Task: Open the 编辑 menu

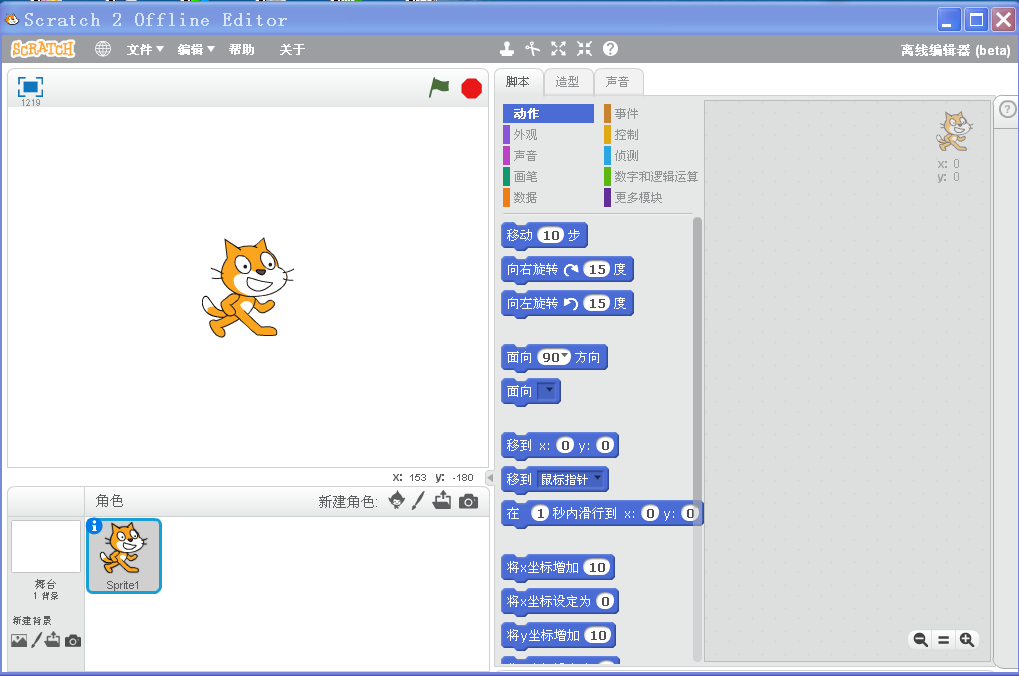Action: (196, 49)
